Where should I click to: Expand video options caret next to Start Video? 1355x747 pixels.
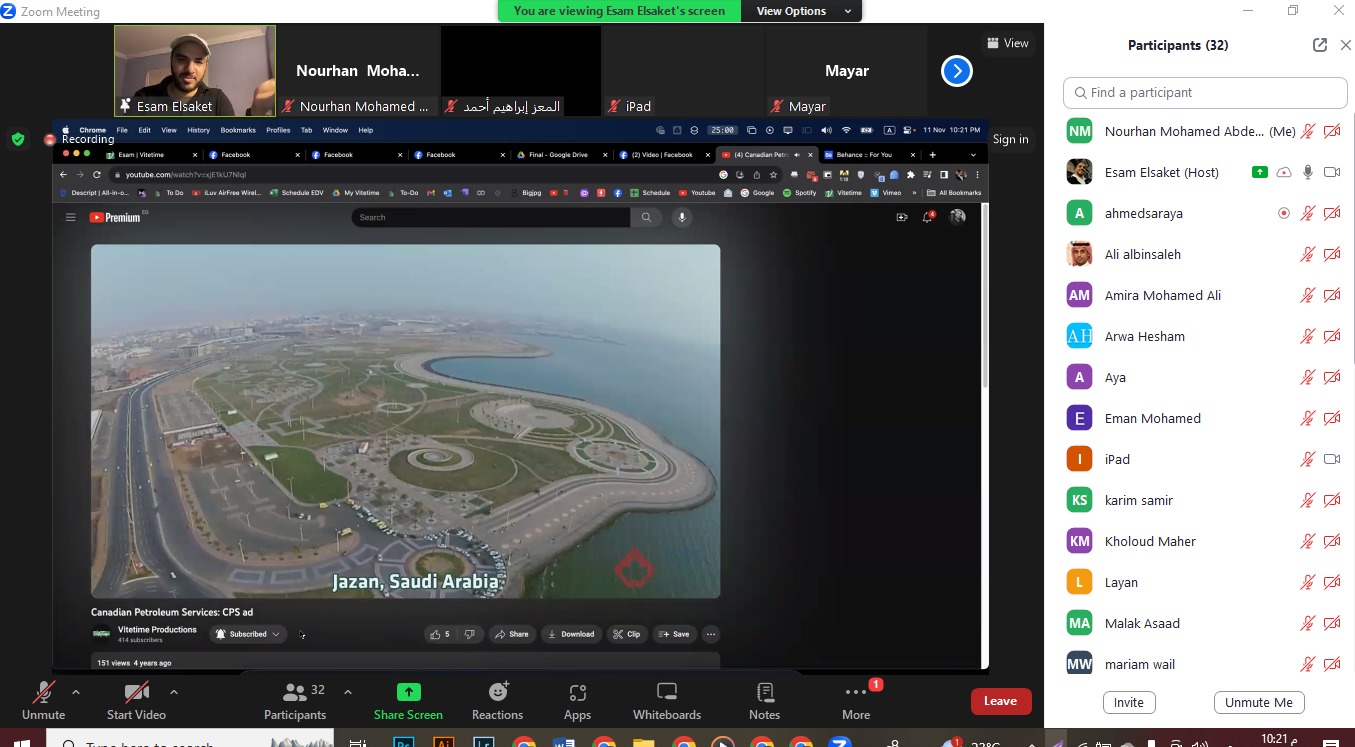(174, 691)
